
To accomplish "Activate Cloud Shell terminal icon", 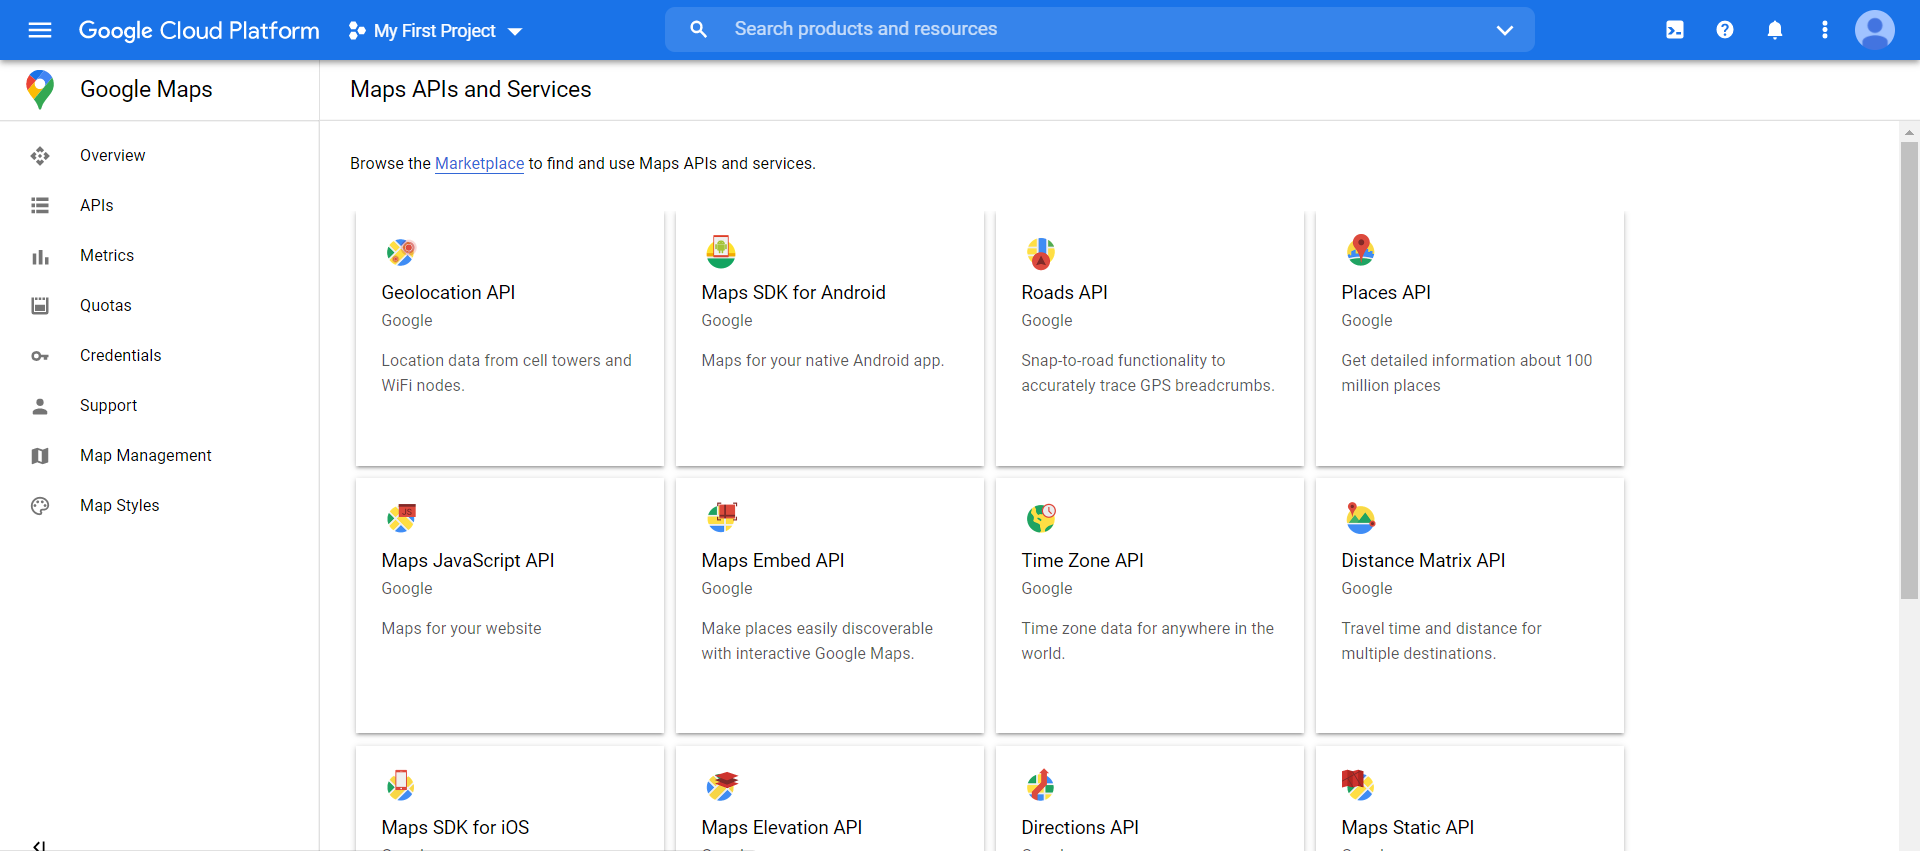I will point(1675,30).
